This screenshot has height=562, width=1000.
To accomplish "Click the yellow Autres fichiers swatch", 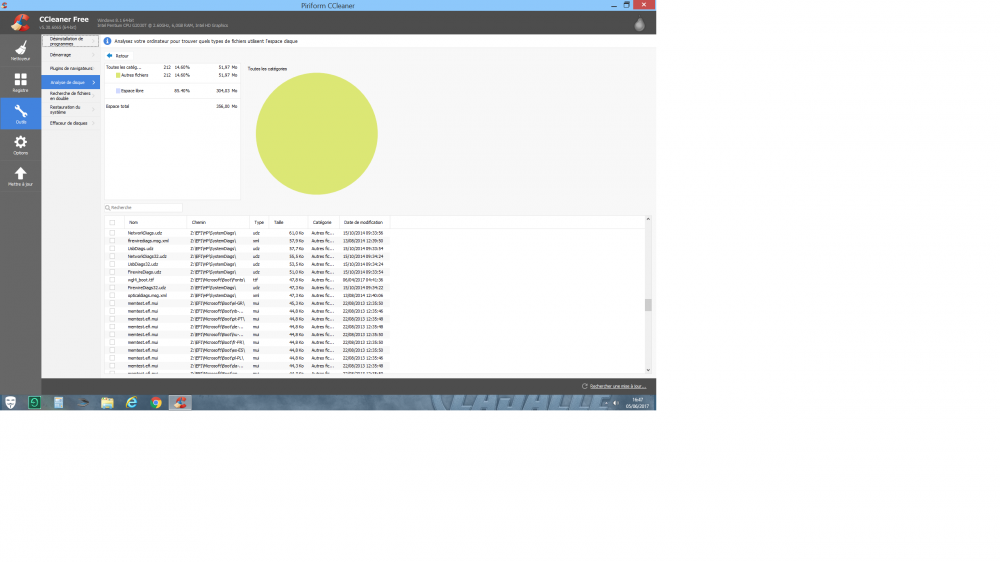I will [x=118, y=75].
